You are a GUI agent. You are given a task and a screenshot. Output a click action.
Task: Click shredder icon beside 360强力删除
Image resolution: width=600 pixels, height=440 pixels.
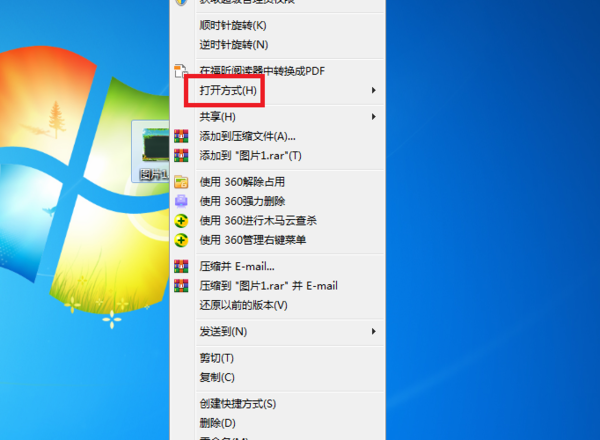(181, 201)
